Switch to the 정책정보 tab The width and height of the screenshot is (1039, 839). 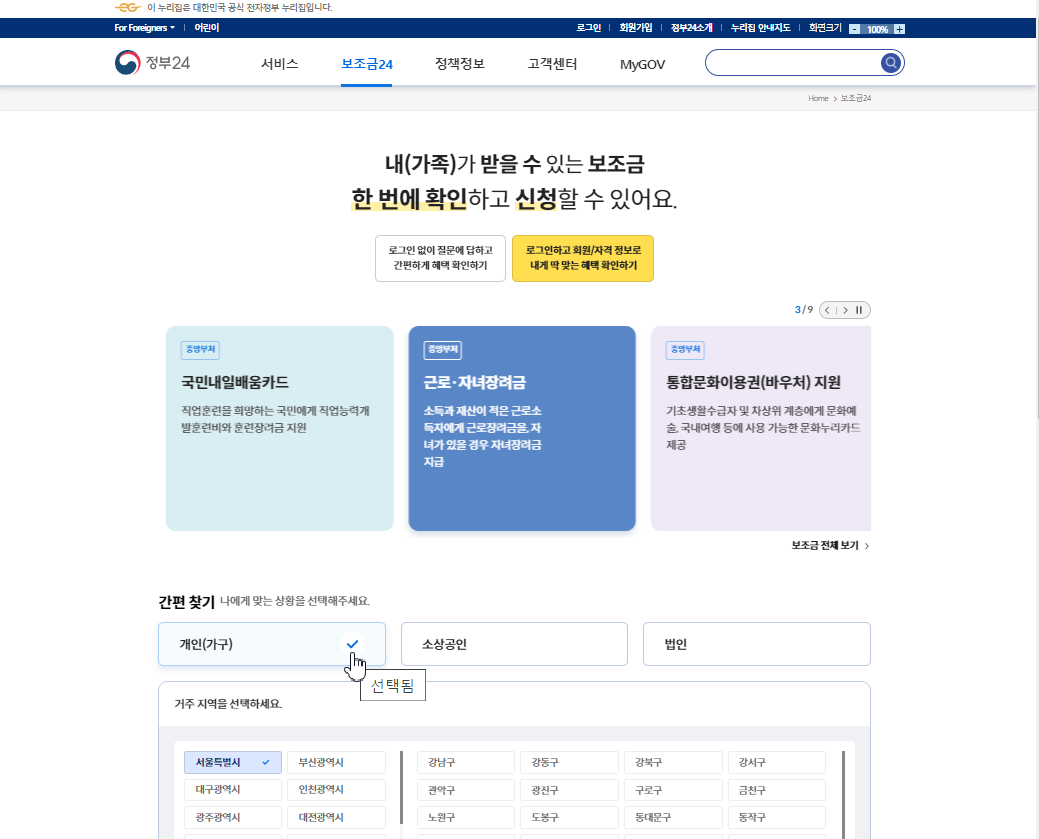(458, 62)
